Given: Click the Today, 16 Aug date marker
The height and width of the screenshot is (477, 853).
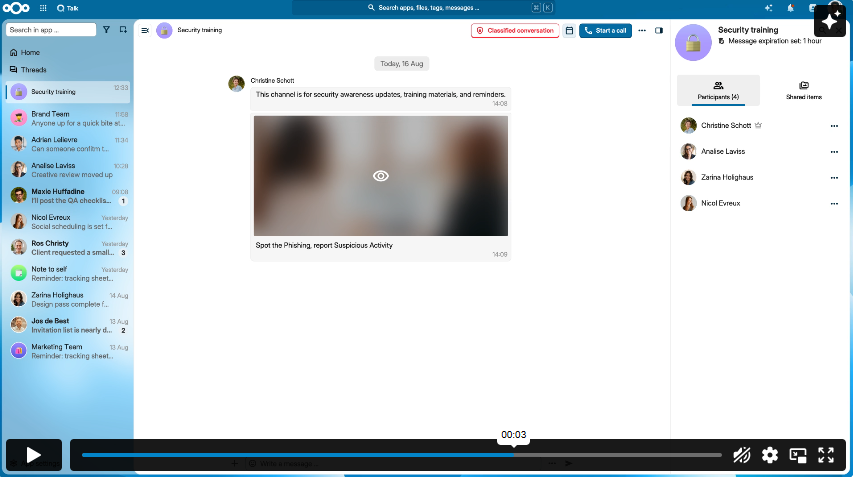Looking at the screenshot, I should click(x=401, y=64).
